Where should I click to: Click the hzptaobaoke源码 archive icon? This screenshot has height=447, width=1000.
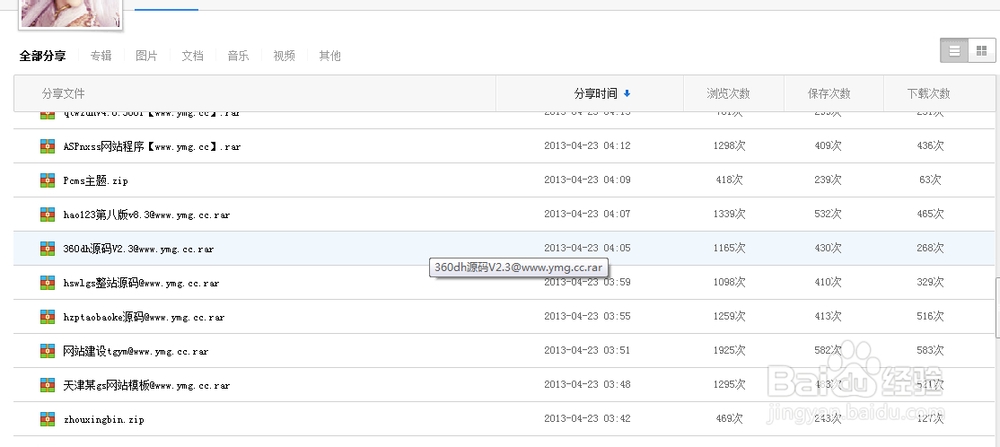click(x=47, y=317)
